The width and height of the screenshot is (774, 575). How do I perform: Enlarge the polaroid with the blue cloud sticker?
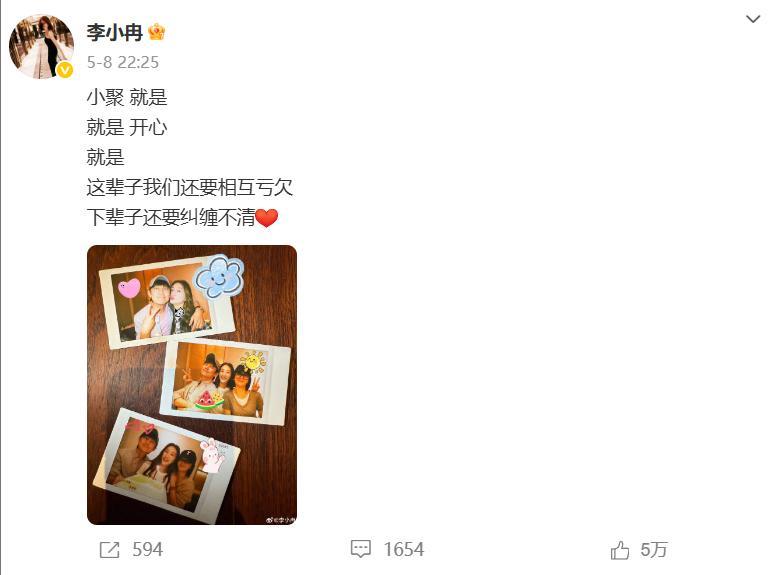coord(167,301)
